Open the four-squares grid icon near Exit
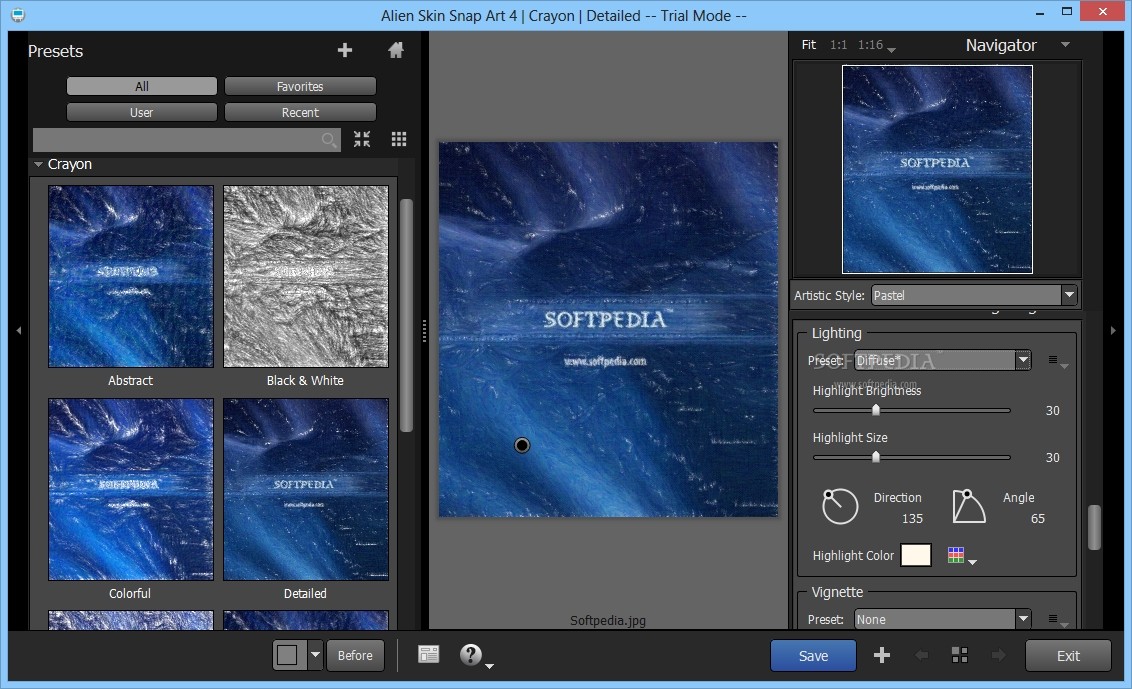This screenshot has height=689, width=1132. pyautogui.click(x=959, y=655)
